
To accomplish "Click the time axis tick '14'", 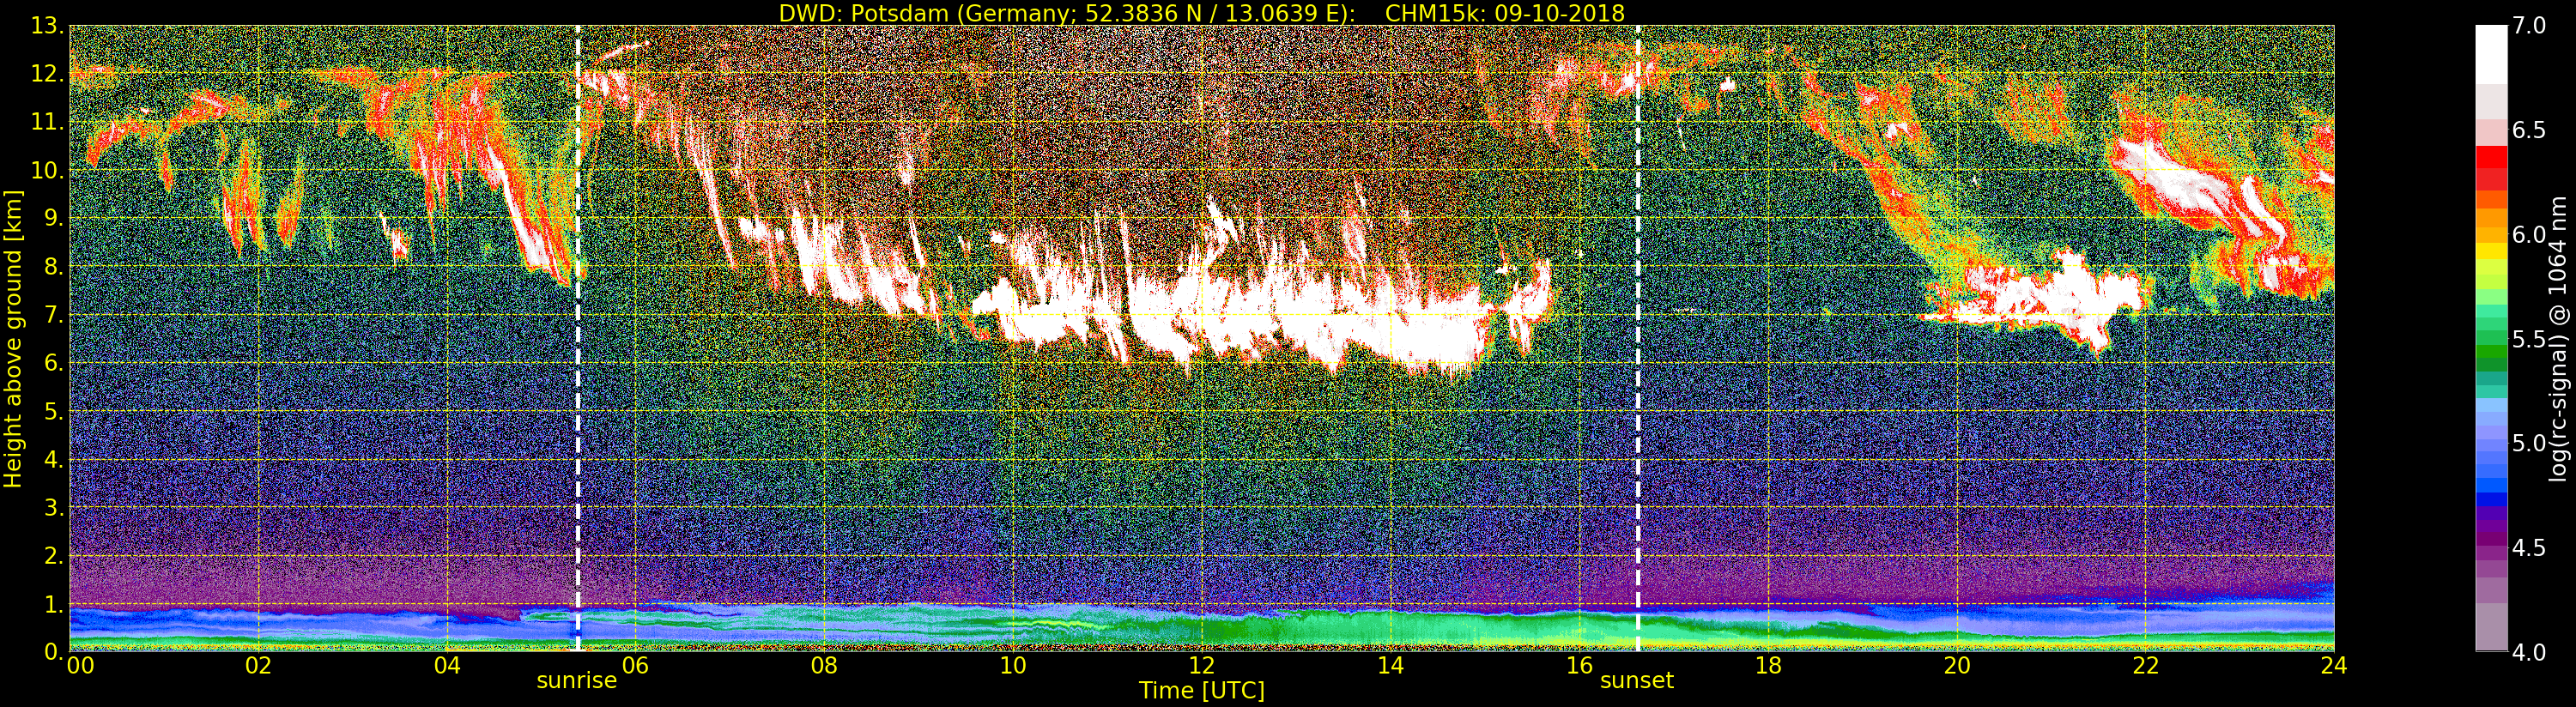I will pos(1391,665).
